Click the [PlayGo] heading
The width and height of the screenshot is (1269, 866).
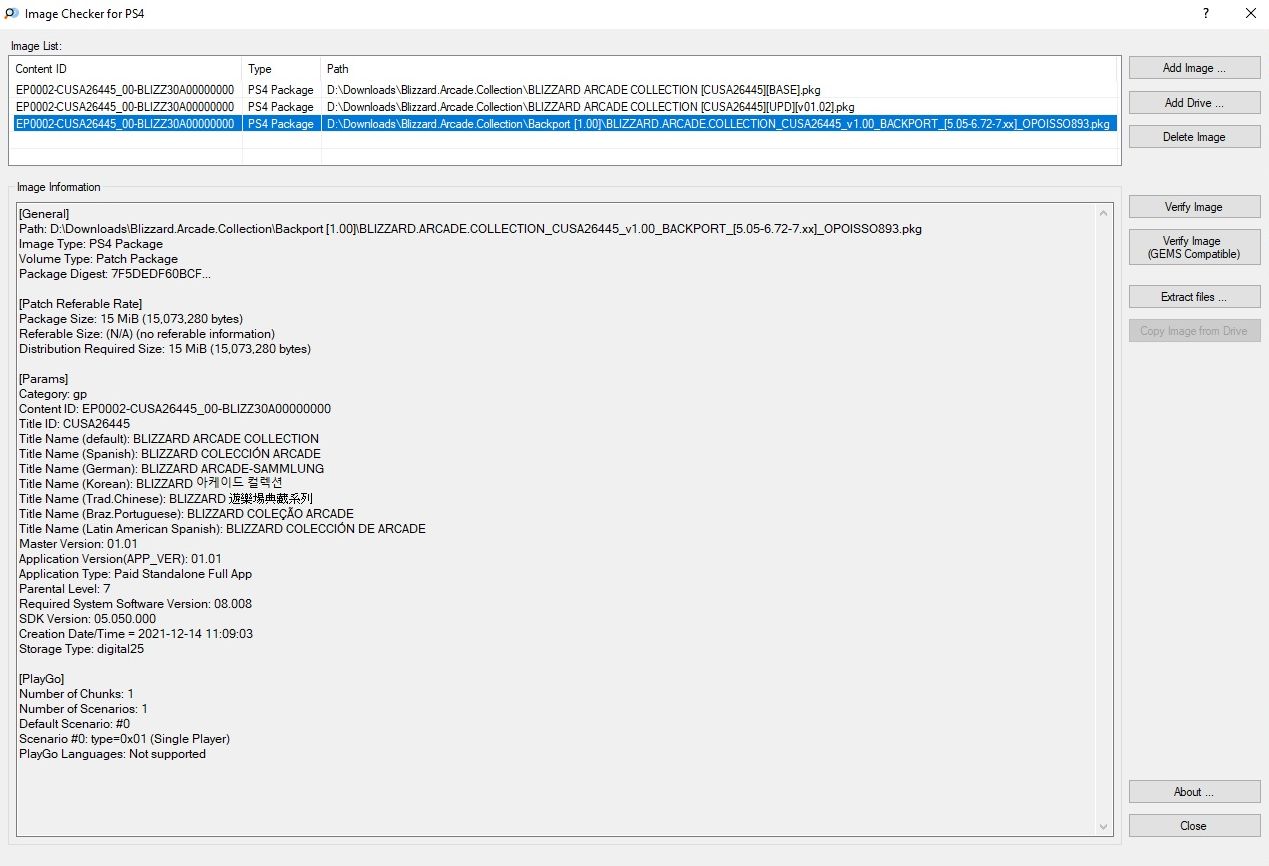tap(42, 679)
